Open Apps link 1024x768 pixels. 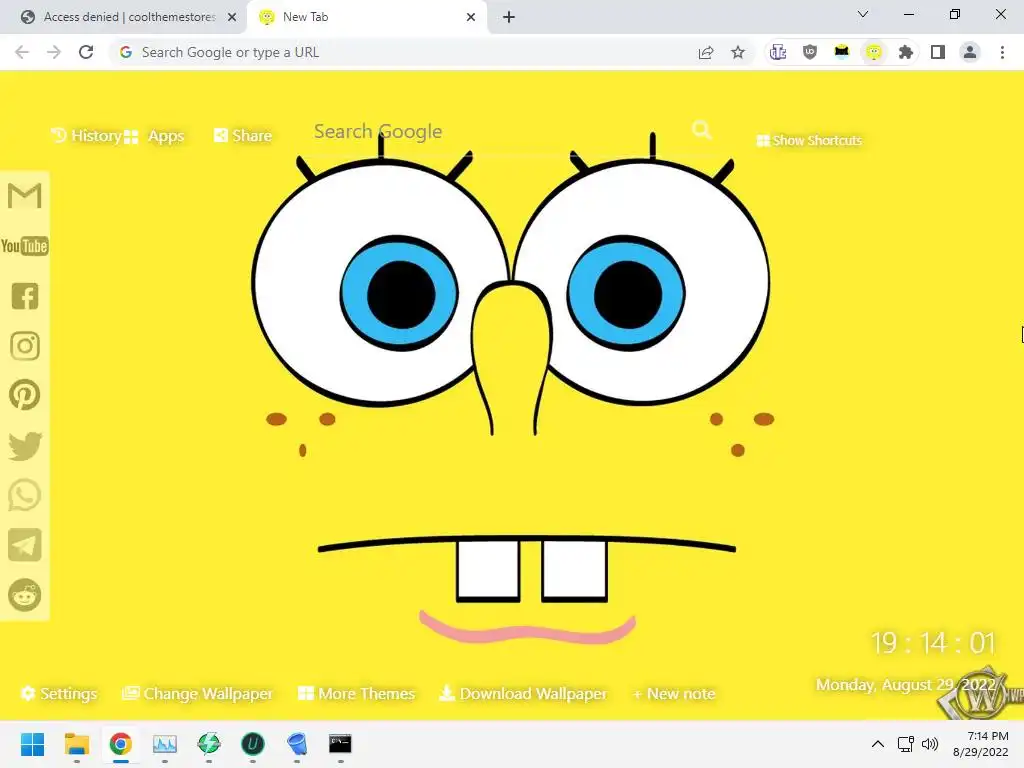pyautogui.click(x=154, y=136)
